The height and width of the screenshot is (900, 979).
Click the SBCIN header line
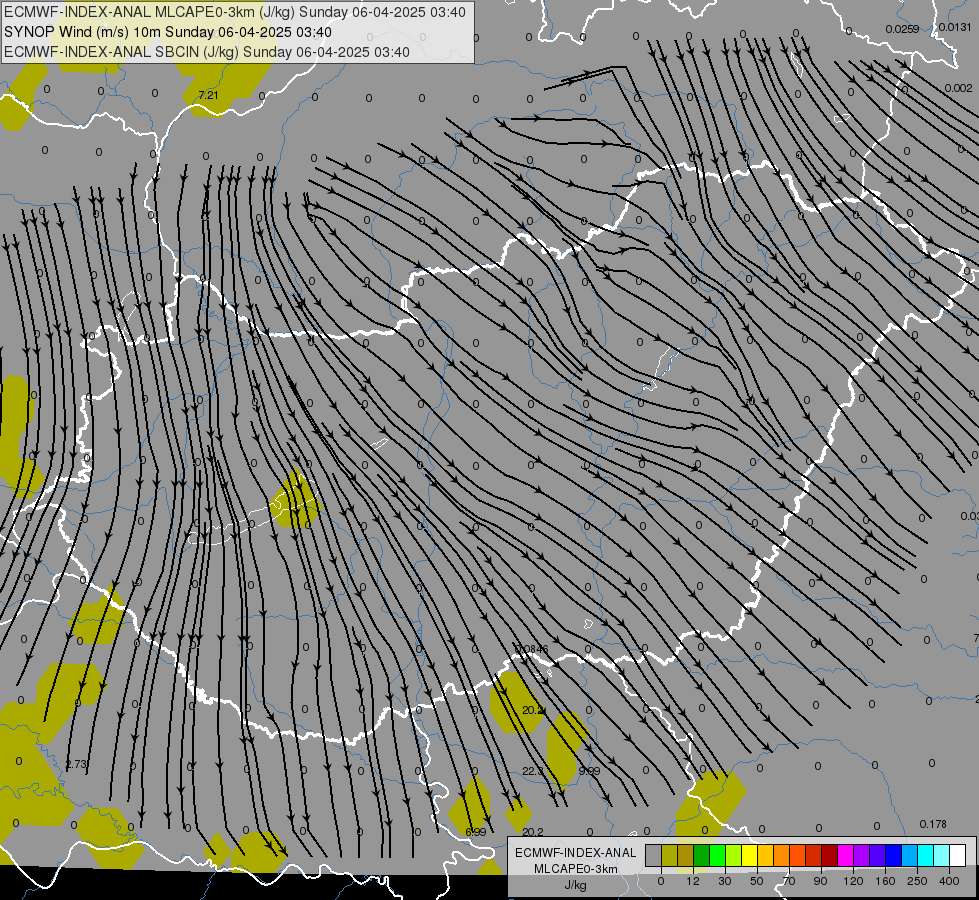(207, 52)
